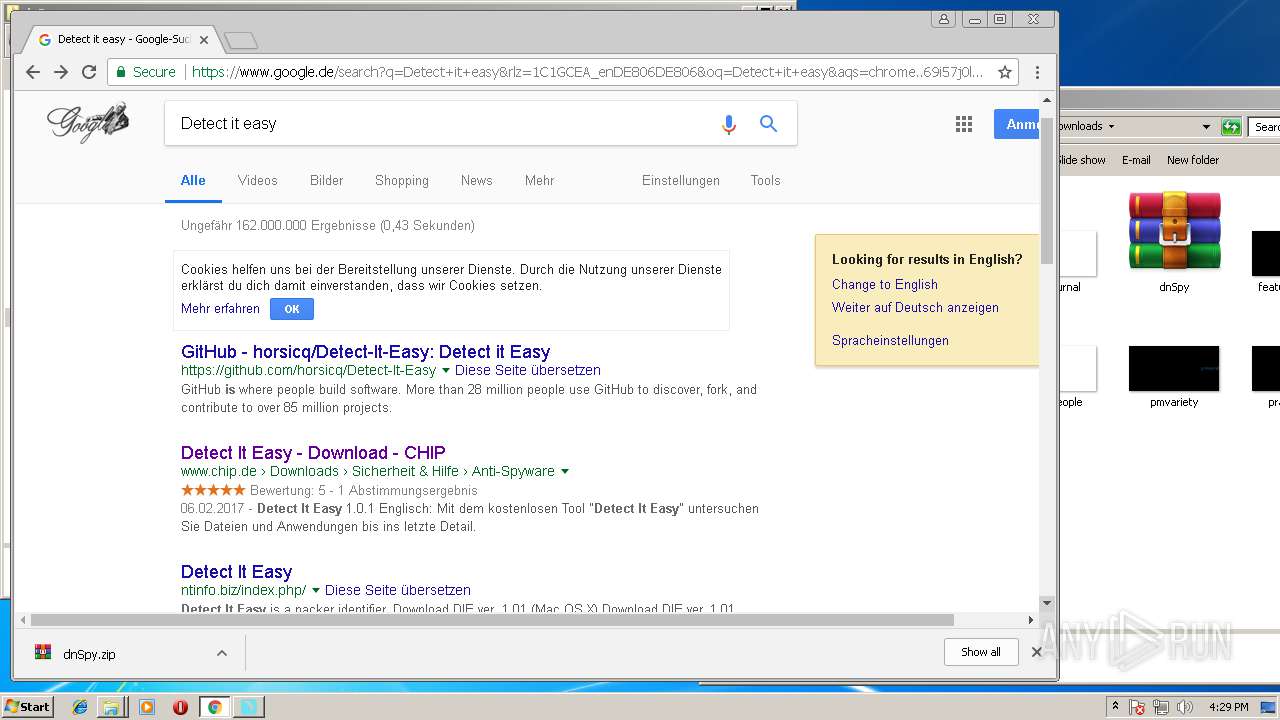The image size is (1280, 720).
Task: Open the Detect It Easy ntinfo.biz result
Action: coord(236,572)
